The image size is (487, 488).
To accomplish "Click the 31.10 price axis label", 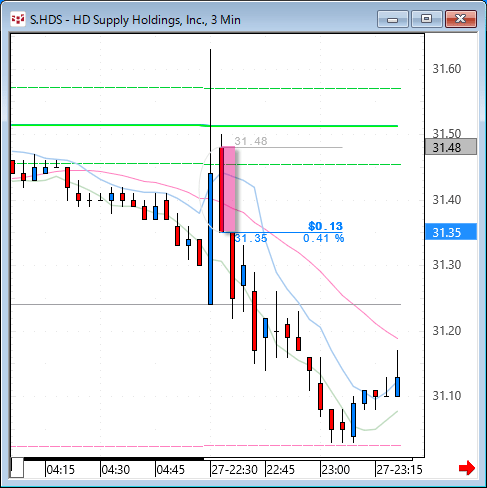I will [x=447, y=396].
